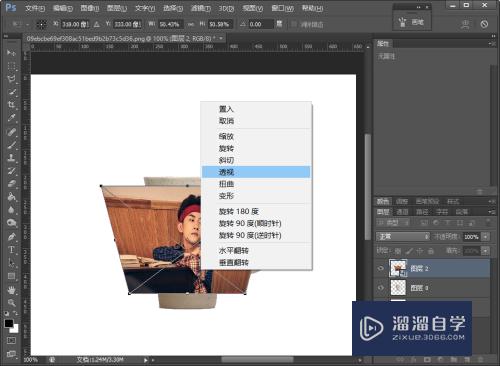
Task: Swap foreground and background colors icon
Action: click(x=16, y=314)
